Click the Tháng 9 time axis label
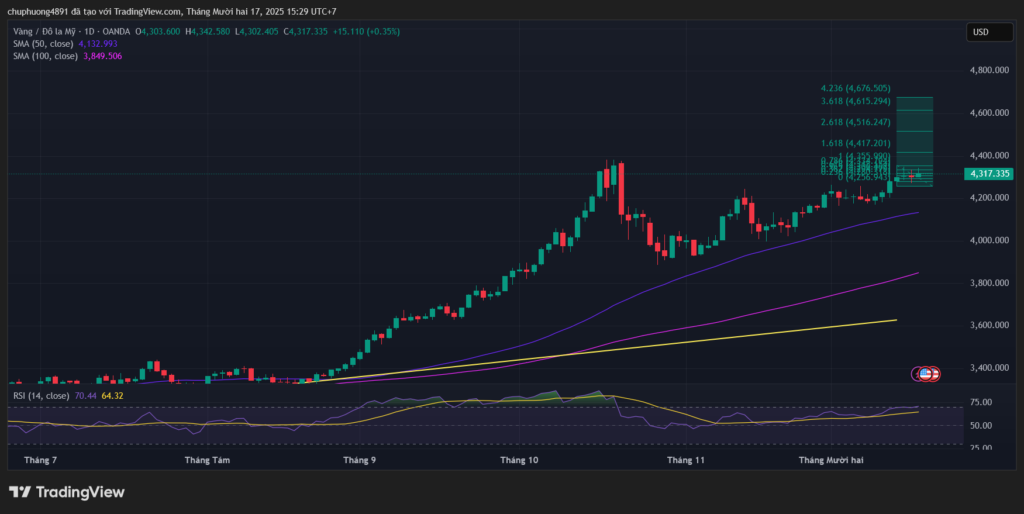 pos(359,460)
